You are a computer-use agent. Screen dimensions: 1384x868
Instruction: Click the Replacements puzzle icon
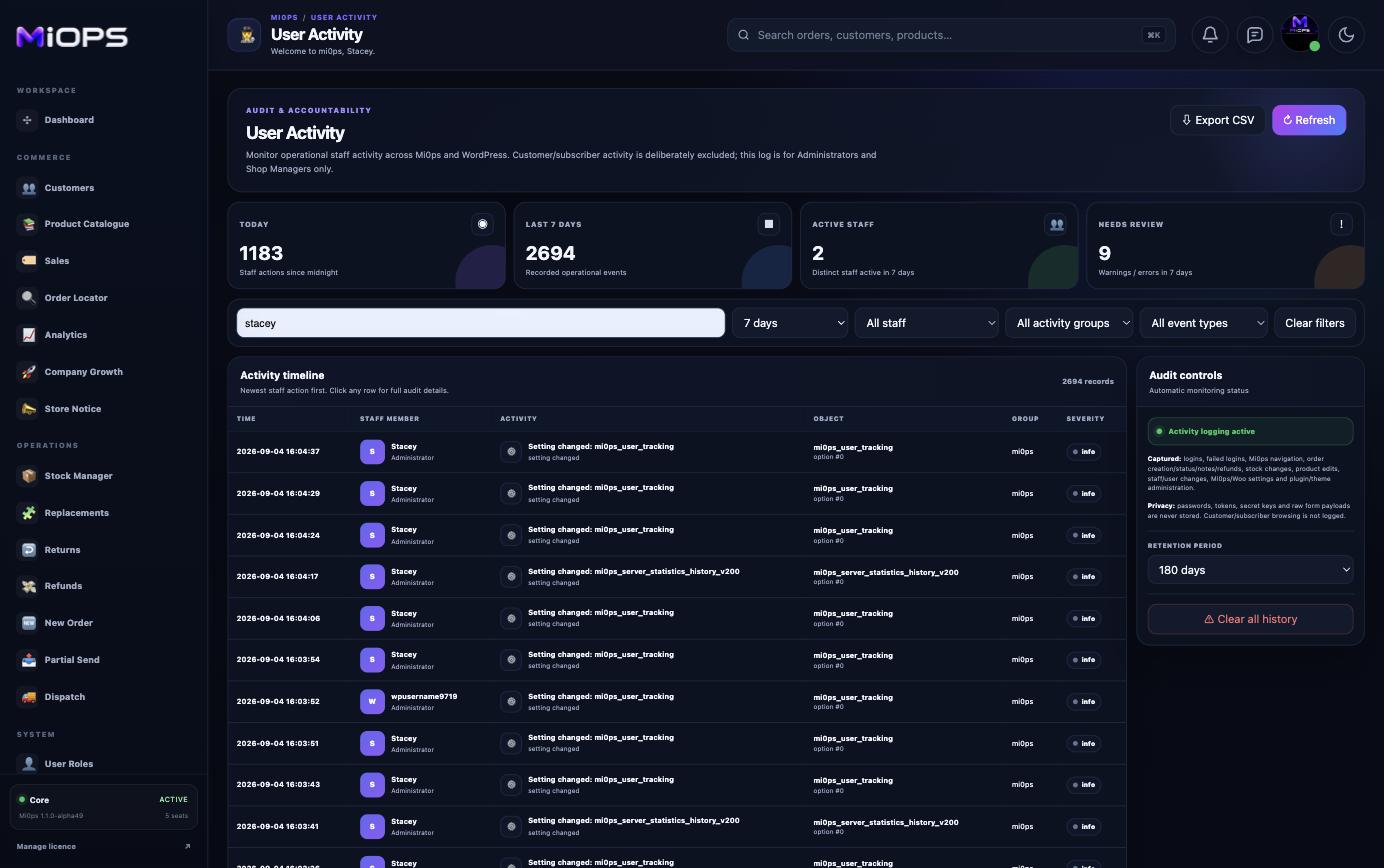coord(28,513)
